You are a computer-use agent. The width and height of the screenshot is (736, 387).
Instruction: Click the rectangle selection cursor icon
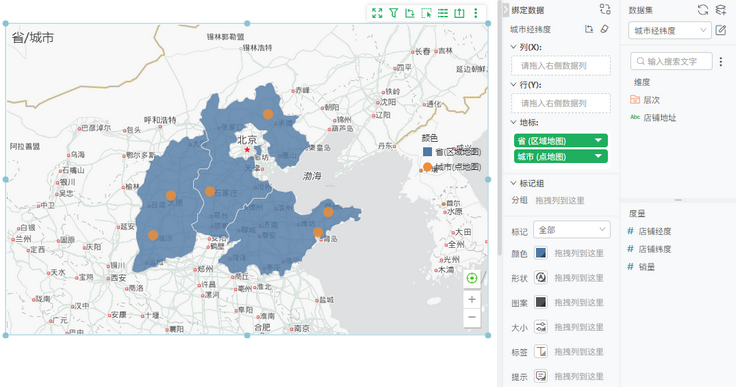point(426,13)
